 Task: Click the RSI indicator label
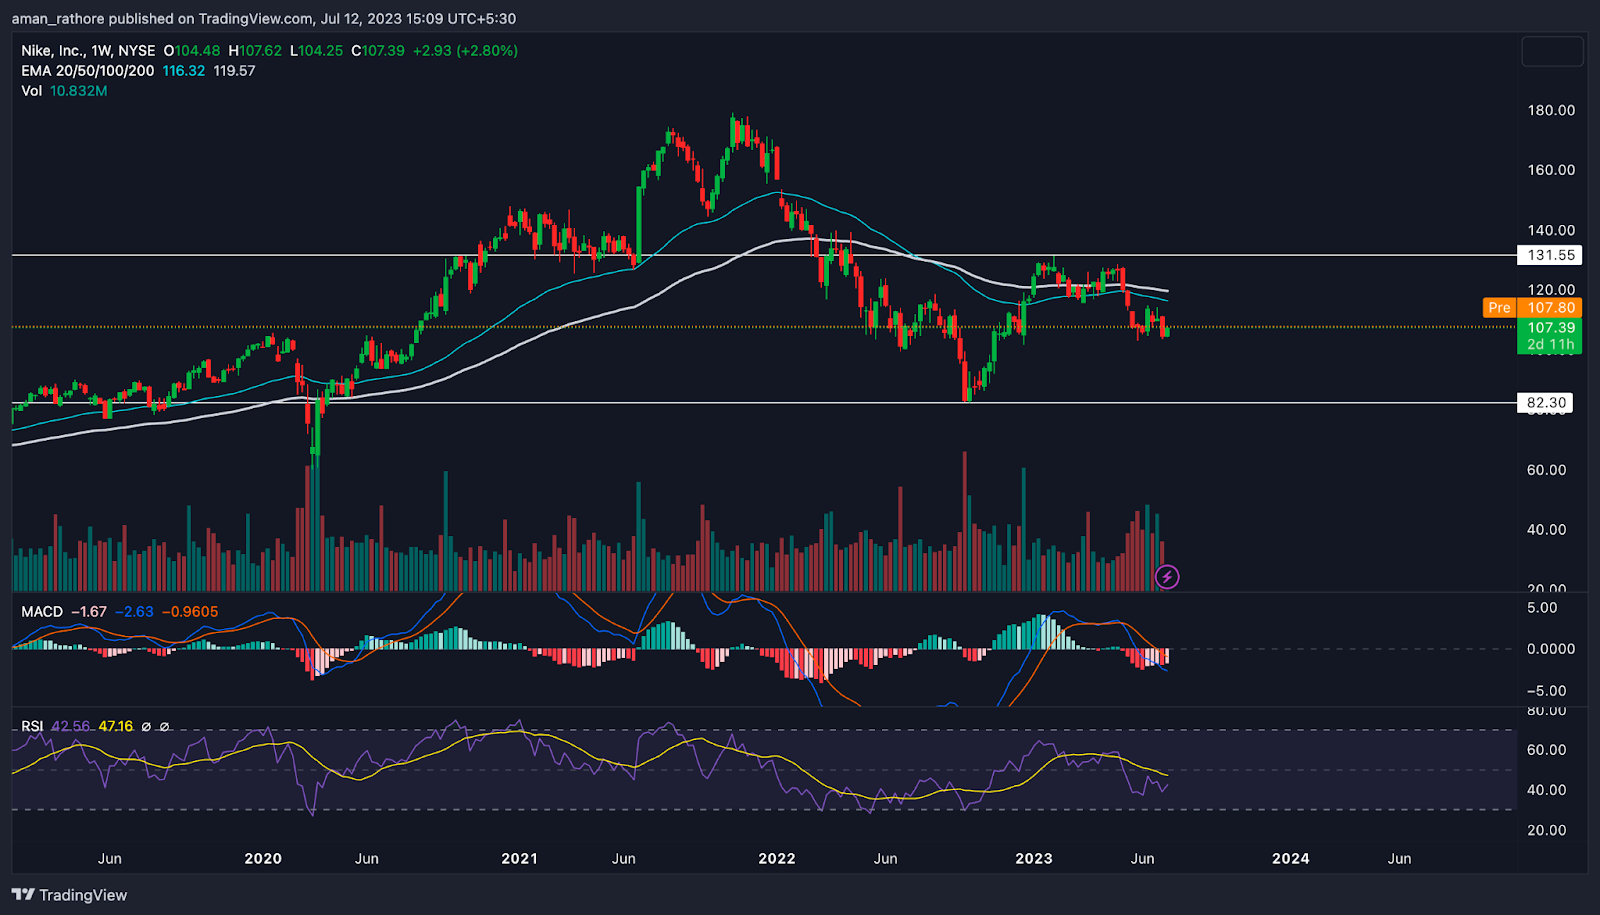pyautogui.click(x=32, y=727)
